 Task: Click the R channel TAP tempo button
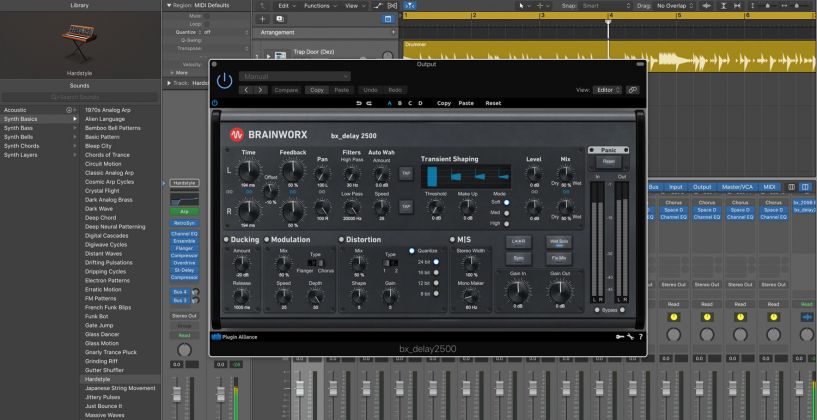406,207
